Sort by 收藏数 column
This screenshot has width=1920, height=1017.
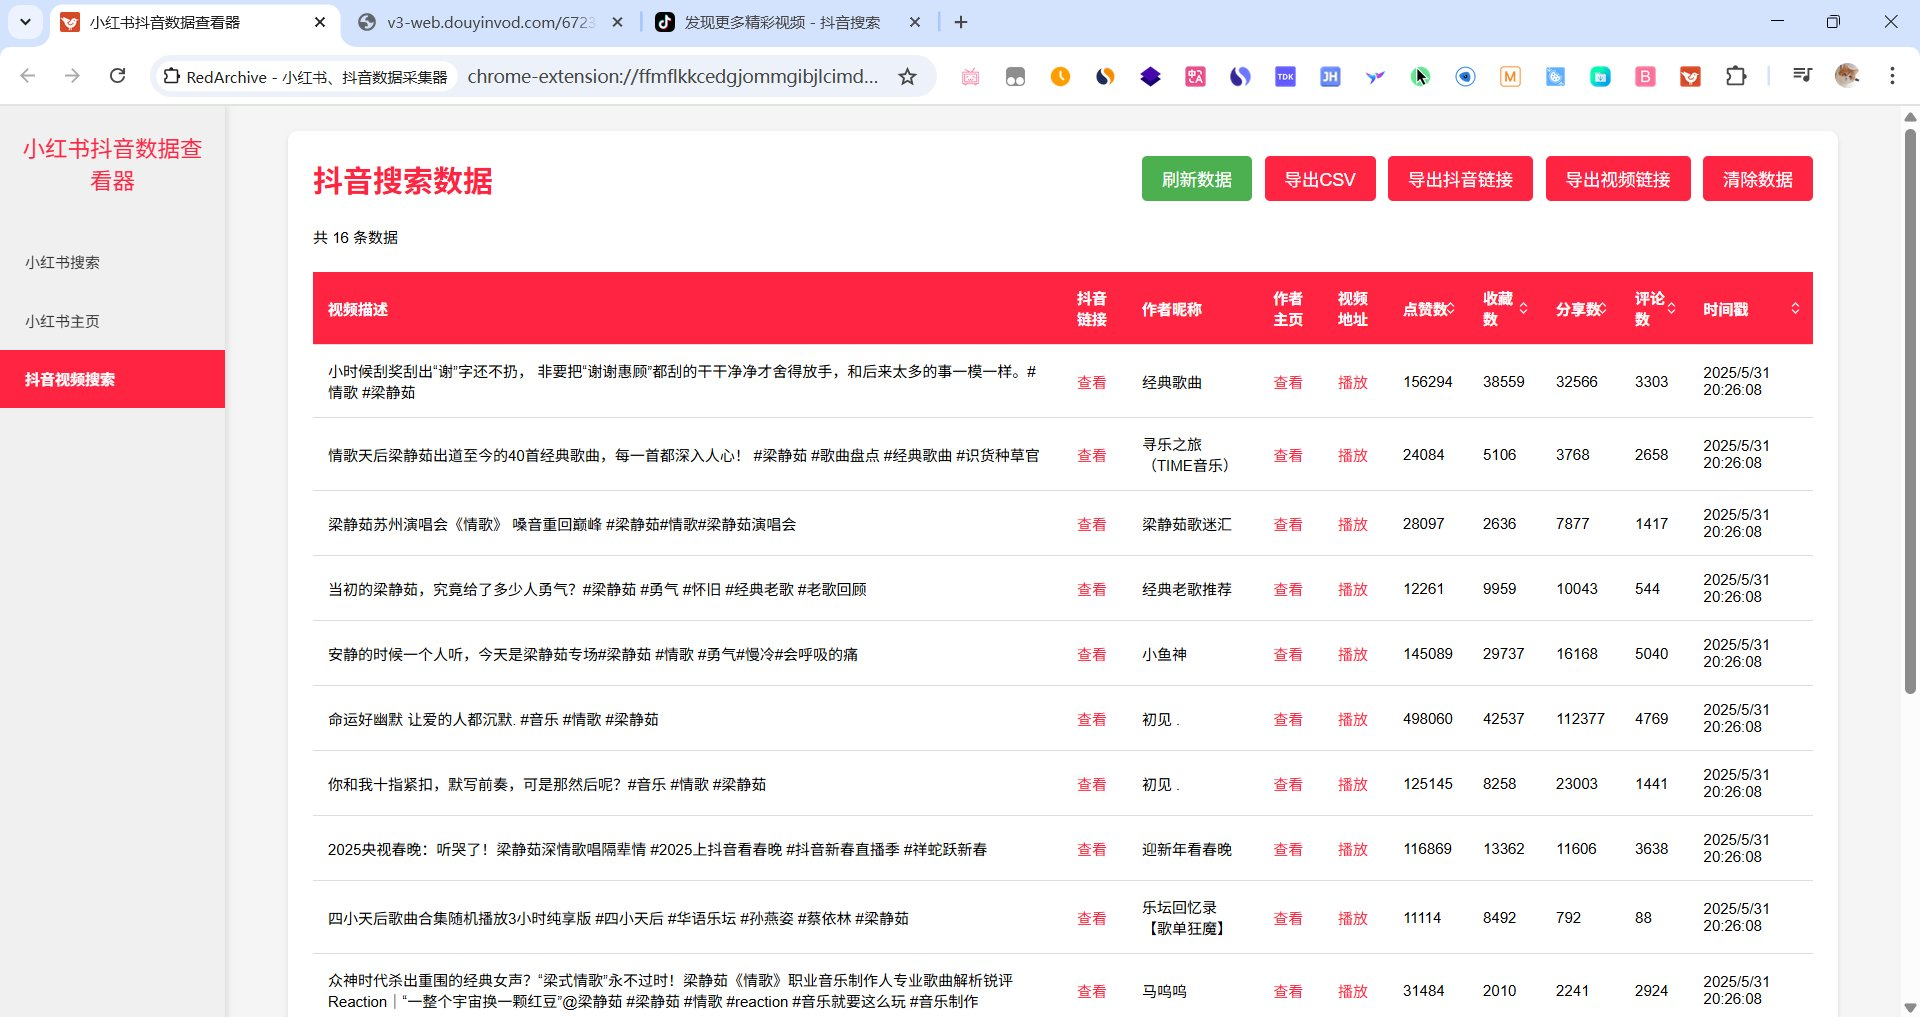click(x=1523, y=309)
